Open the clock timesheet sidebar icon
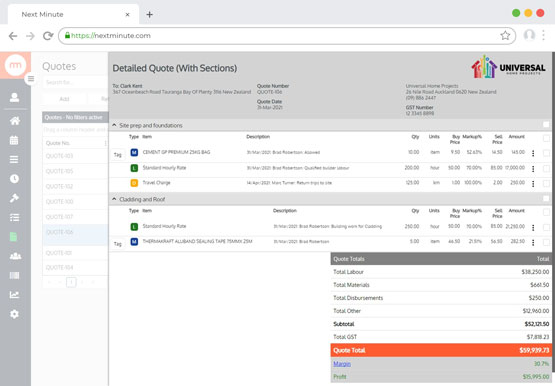555x386 pixels. 14,179
